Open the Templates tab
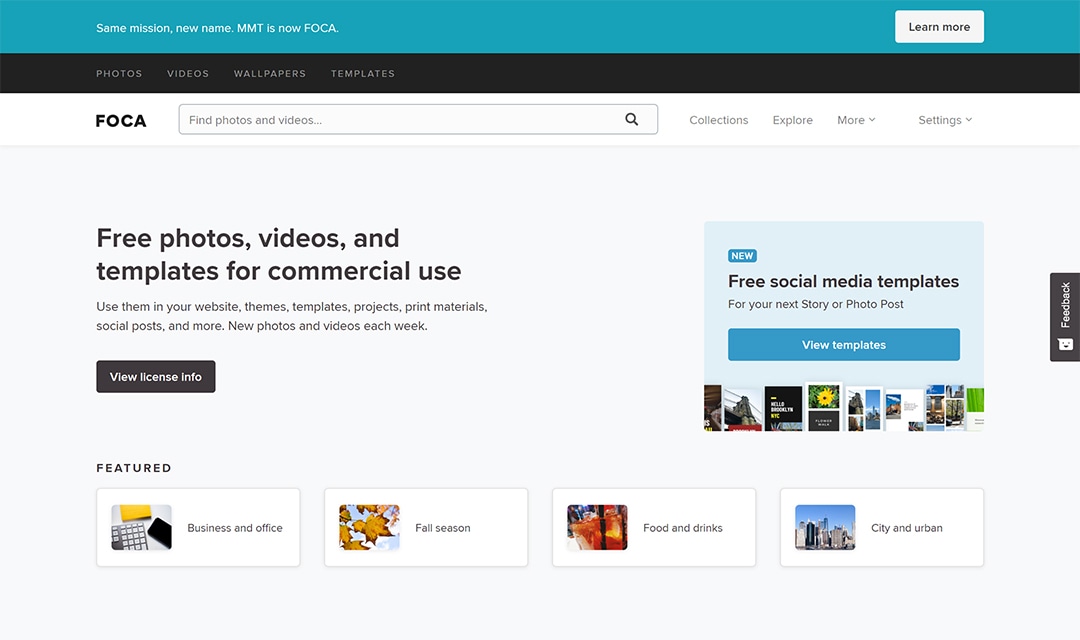The height and width of the screenshot is (640, 1080). click(x=363, y=73)
